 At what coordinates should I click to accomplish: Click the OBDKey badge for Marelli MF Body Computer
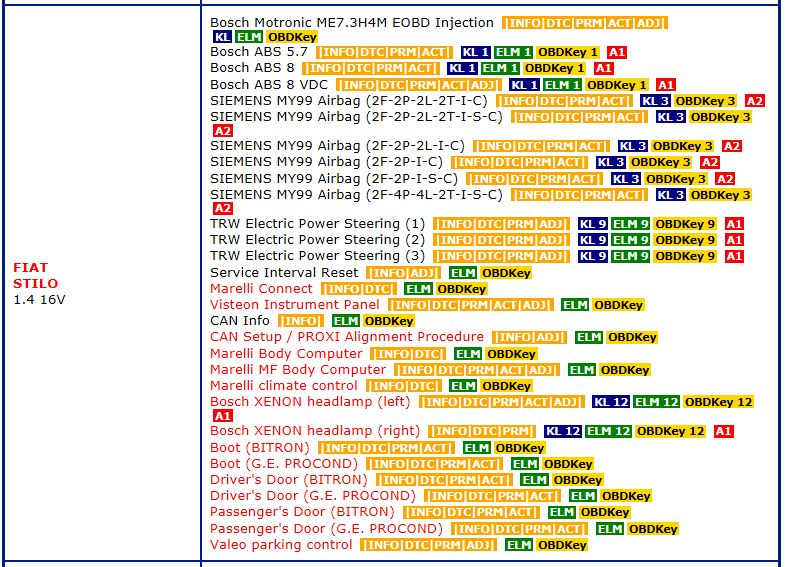(624, 370)
